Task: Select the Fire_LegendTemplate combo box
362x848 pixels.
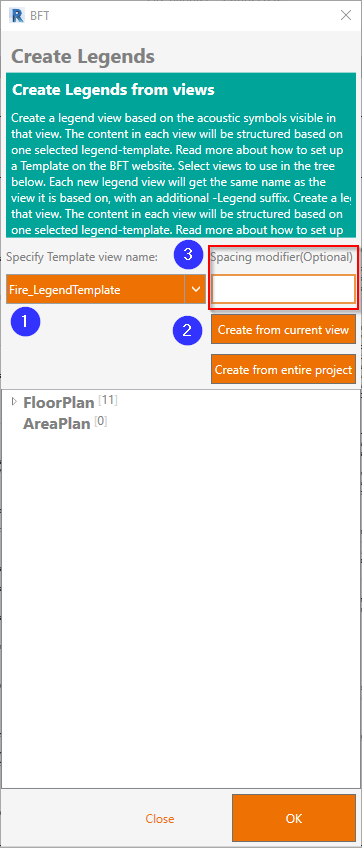Action: click(x=106, y=289)
